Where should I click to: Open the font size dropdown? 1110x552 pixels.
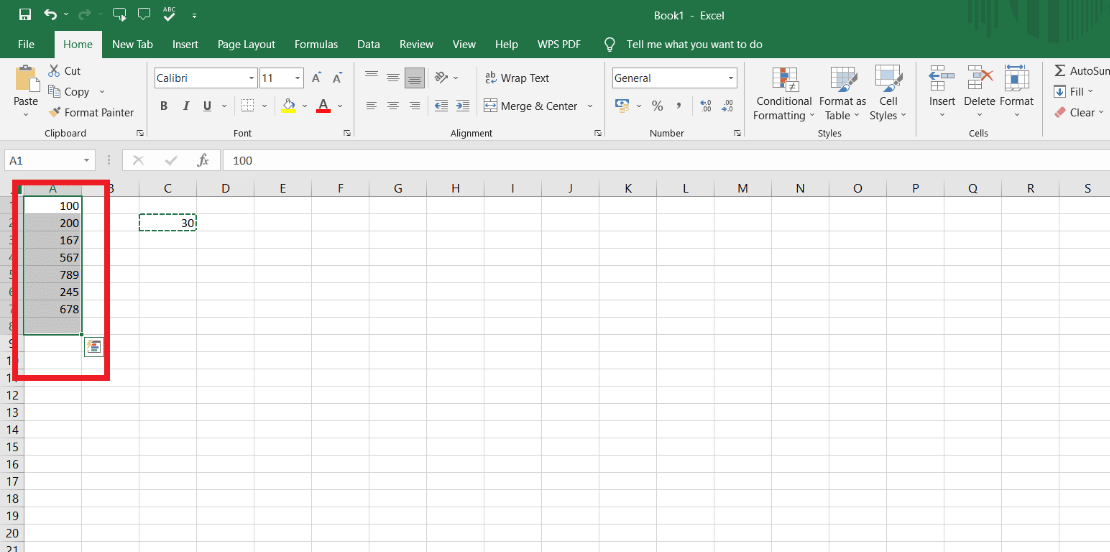(x=298, y=78)
